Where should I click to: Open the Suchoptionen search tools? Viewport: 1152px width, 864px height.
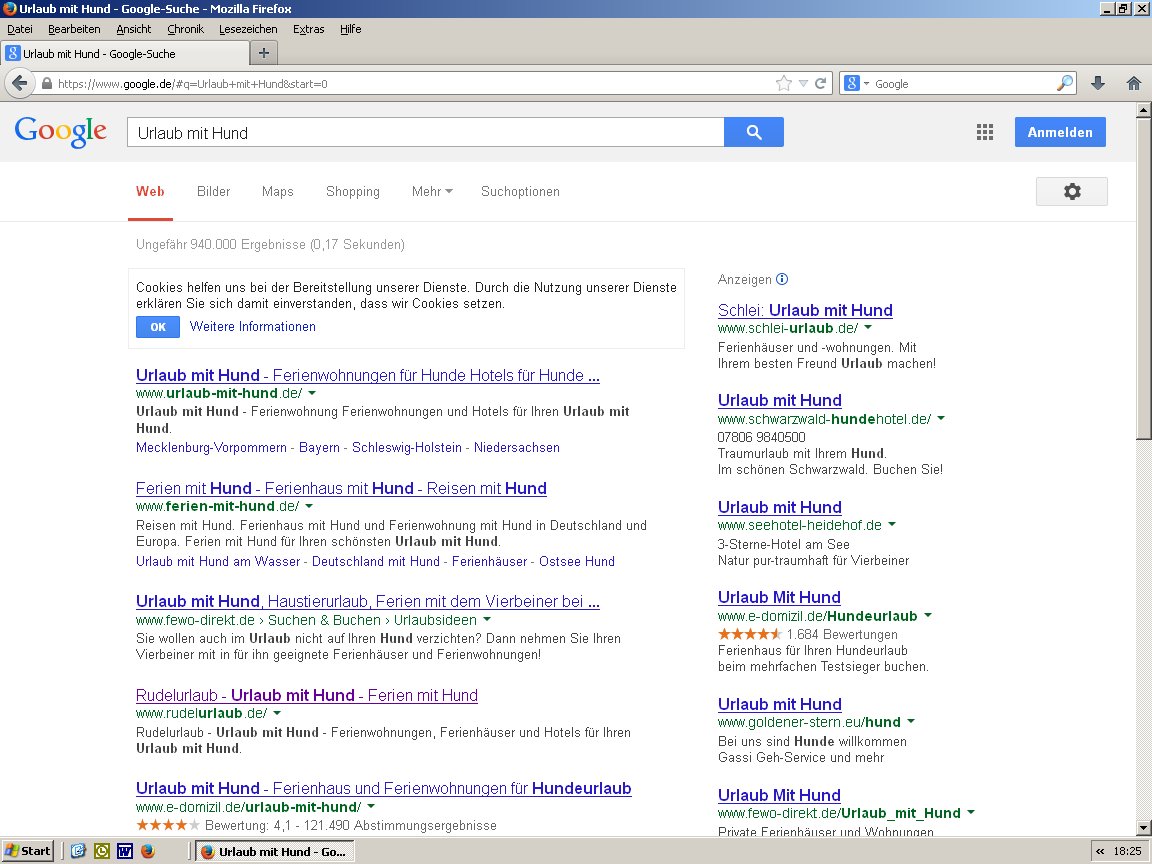coord(520,192)
